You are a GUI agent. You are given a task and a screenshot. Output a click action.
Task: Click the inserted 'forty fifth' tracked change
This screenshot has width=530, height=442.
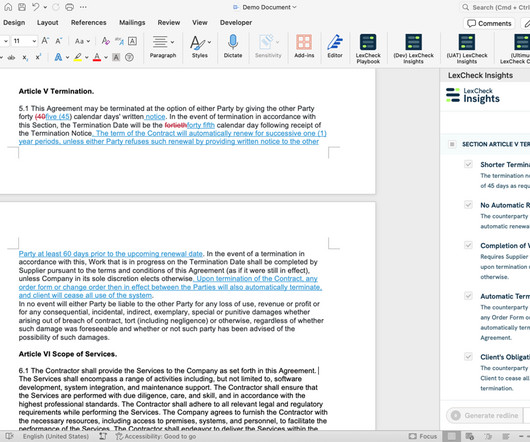pyautogui.click(x=201, y=125)
